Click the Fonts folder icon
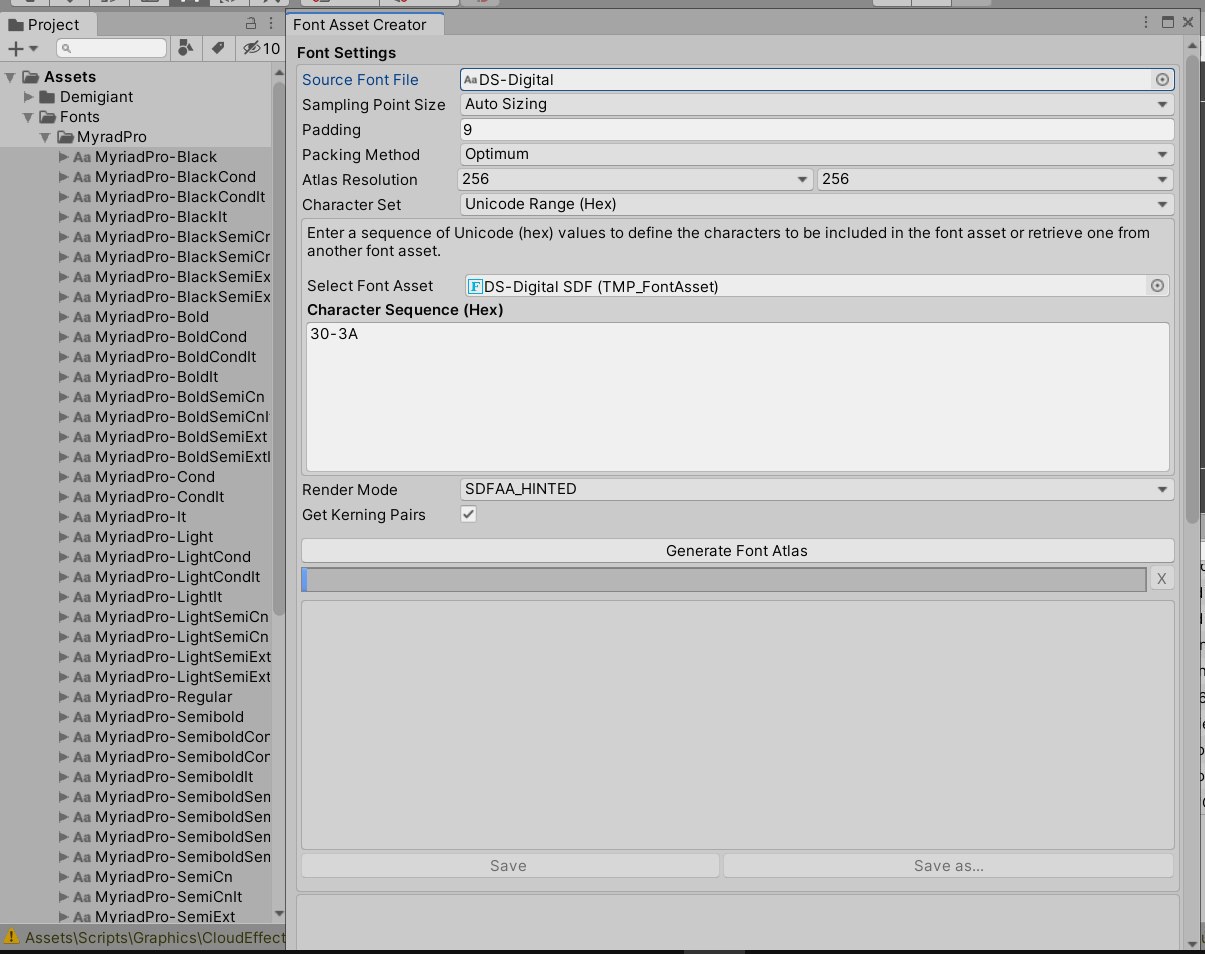The image size is (1205, 954). coord(47,117)
